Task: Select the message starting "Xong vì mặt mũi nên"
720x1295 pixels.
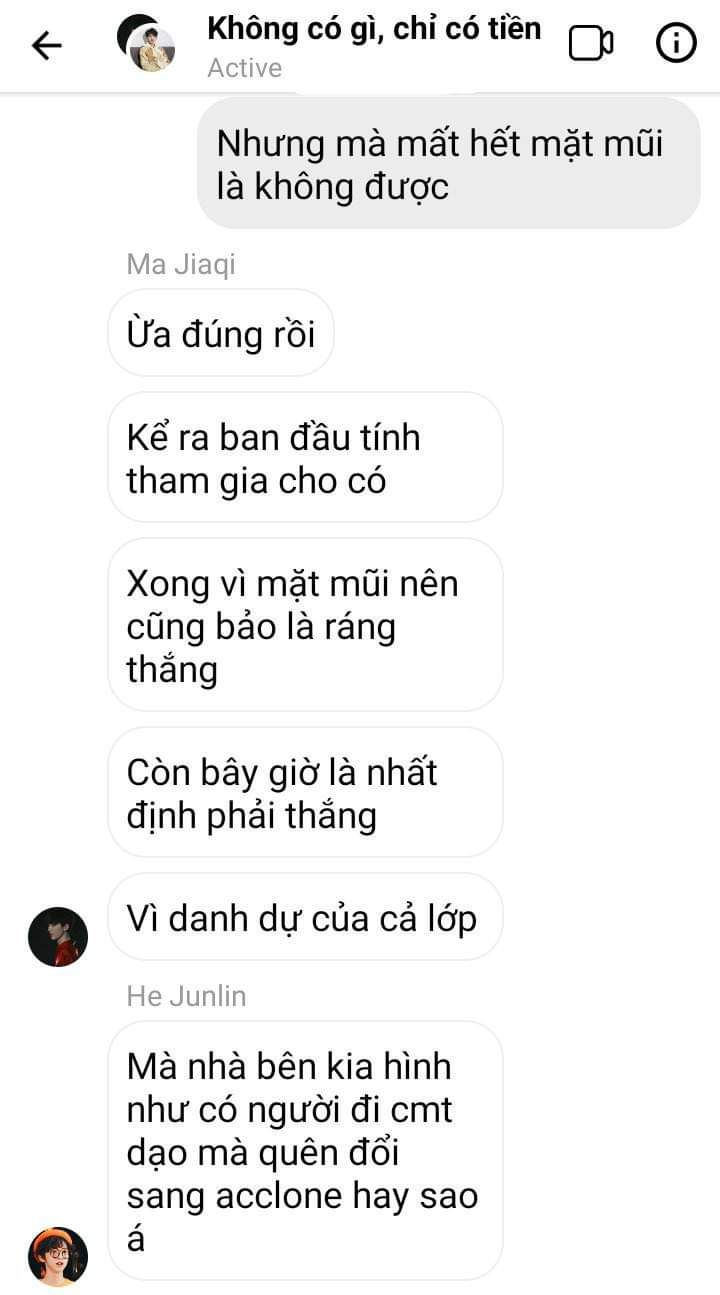Action: pos(305,626)
